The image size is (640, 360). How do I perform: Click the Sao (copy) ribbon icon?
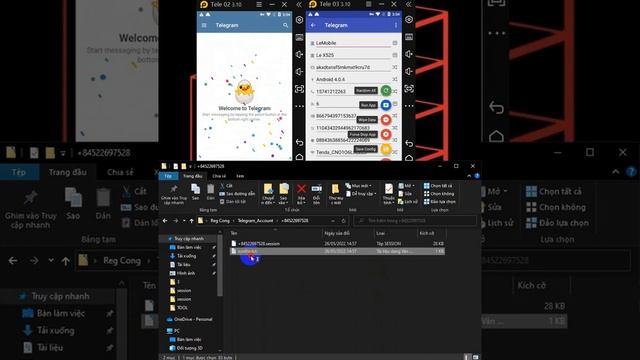(196, 192)
